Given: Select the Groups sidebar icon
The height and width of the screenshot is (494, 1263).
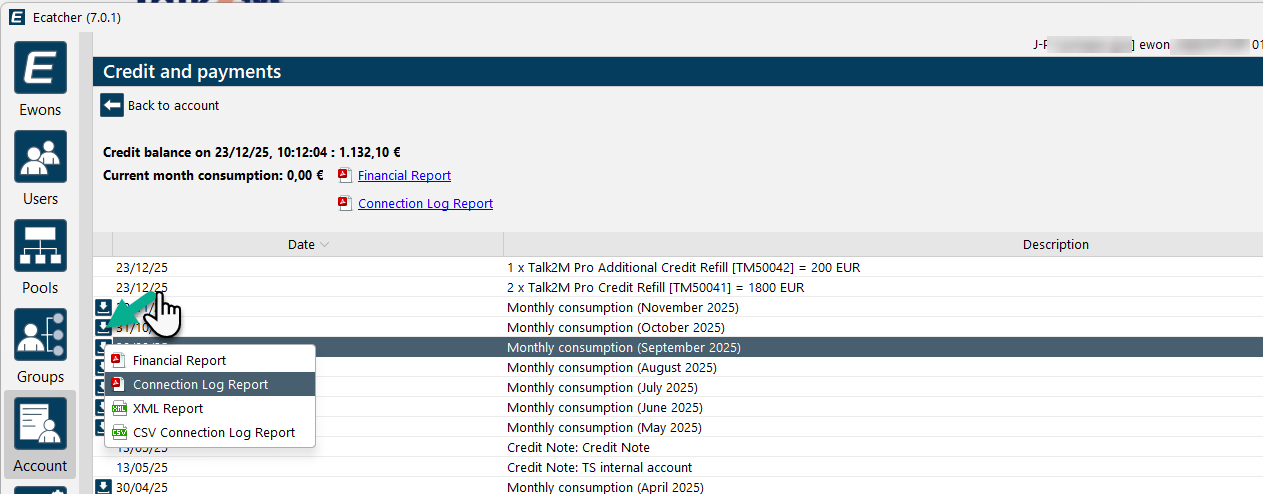Looking at the screenshot, I should [x=40, y=345].
